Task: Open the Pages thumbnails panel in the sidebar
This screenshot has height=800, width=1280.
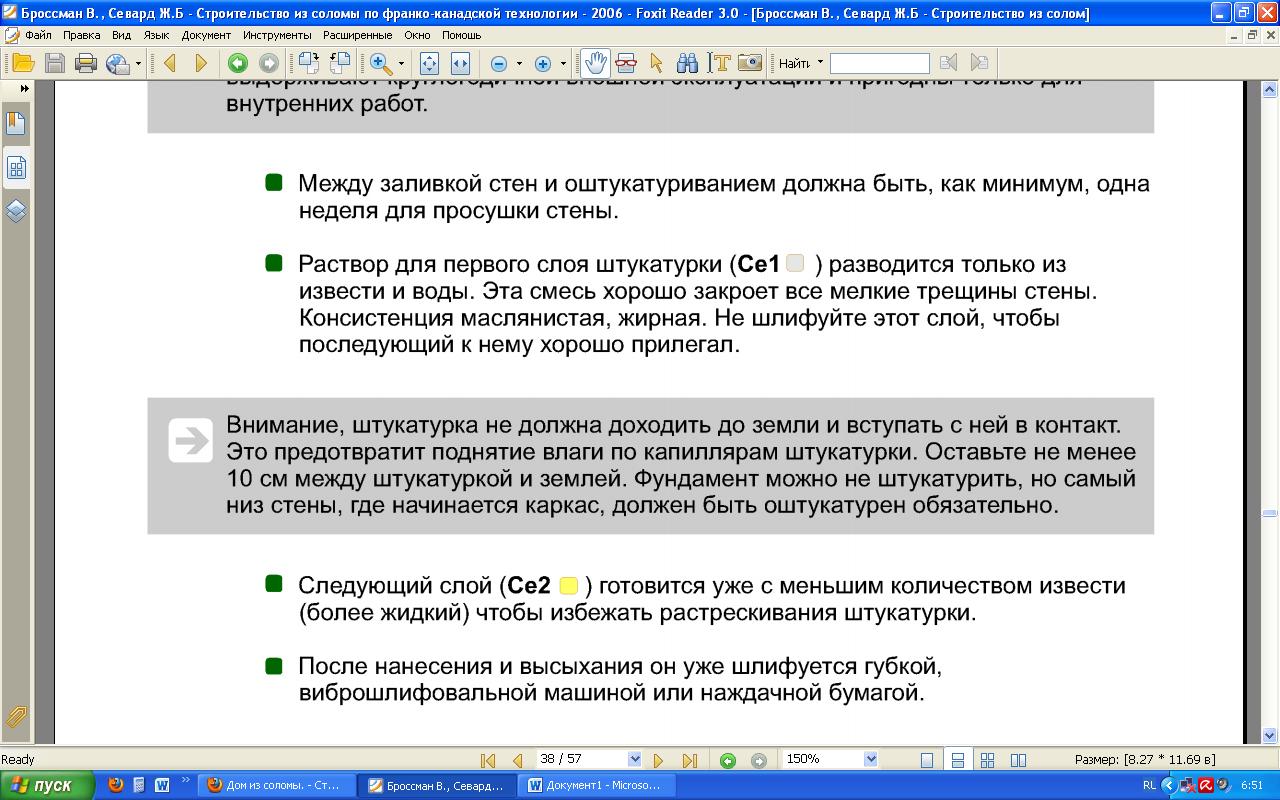Action: [x=16, y=168]
